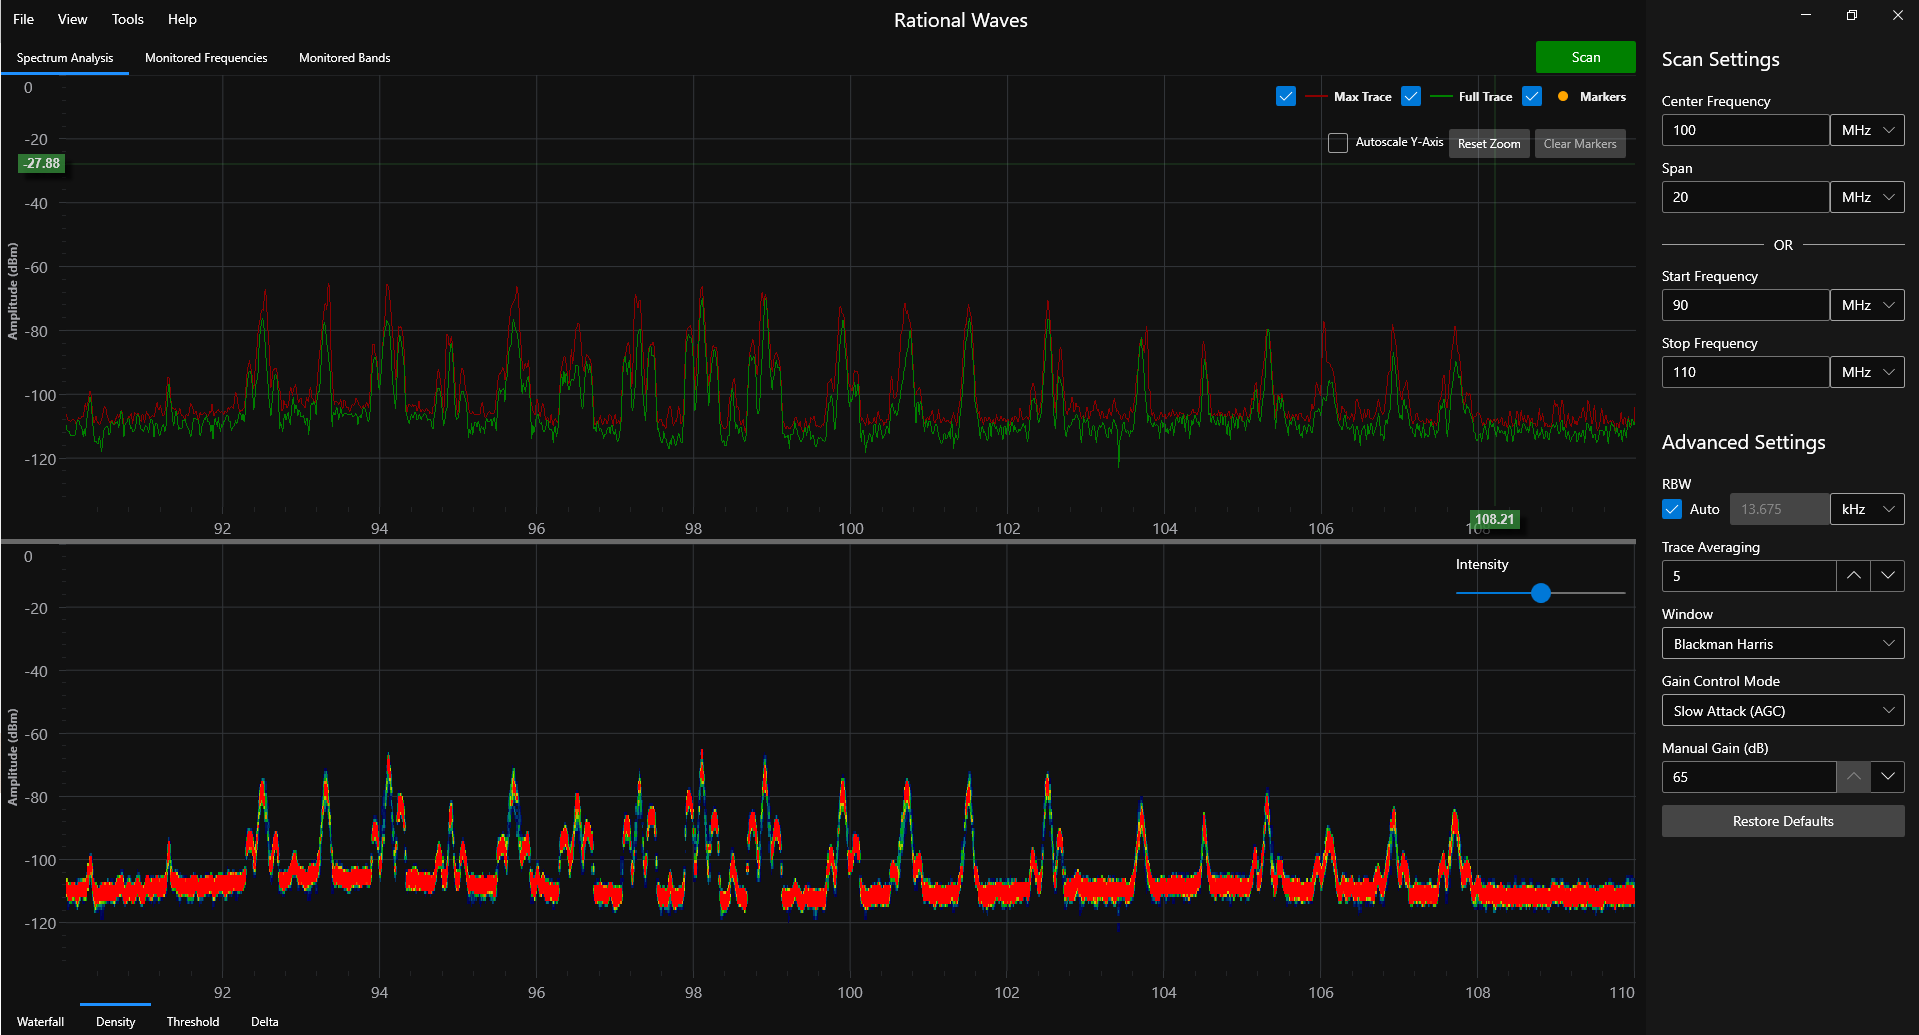Select the Threshold tab at the bottom

[192, 1021]
